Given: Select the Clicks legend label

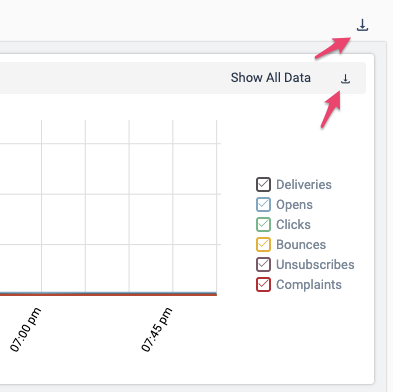Looking at the screenshot, I should pyautogui.click(x=293, y=224).
